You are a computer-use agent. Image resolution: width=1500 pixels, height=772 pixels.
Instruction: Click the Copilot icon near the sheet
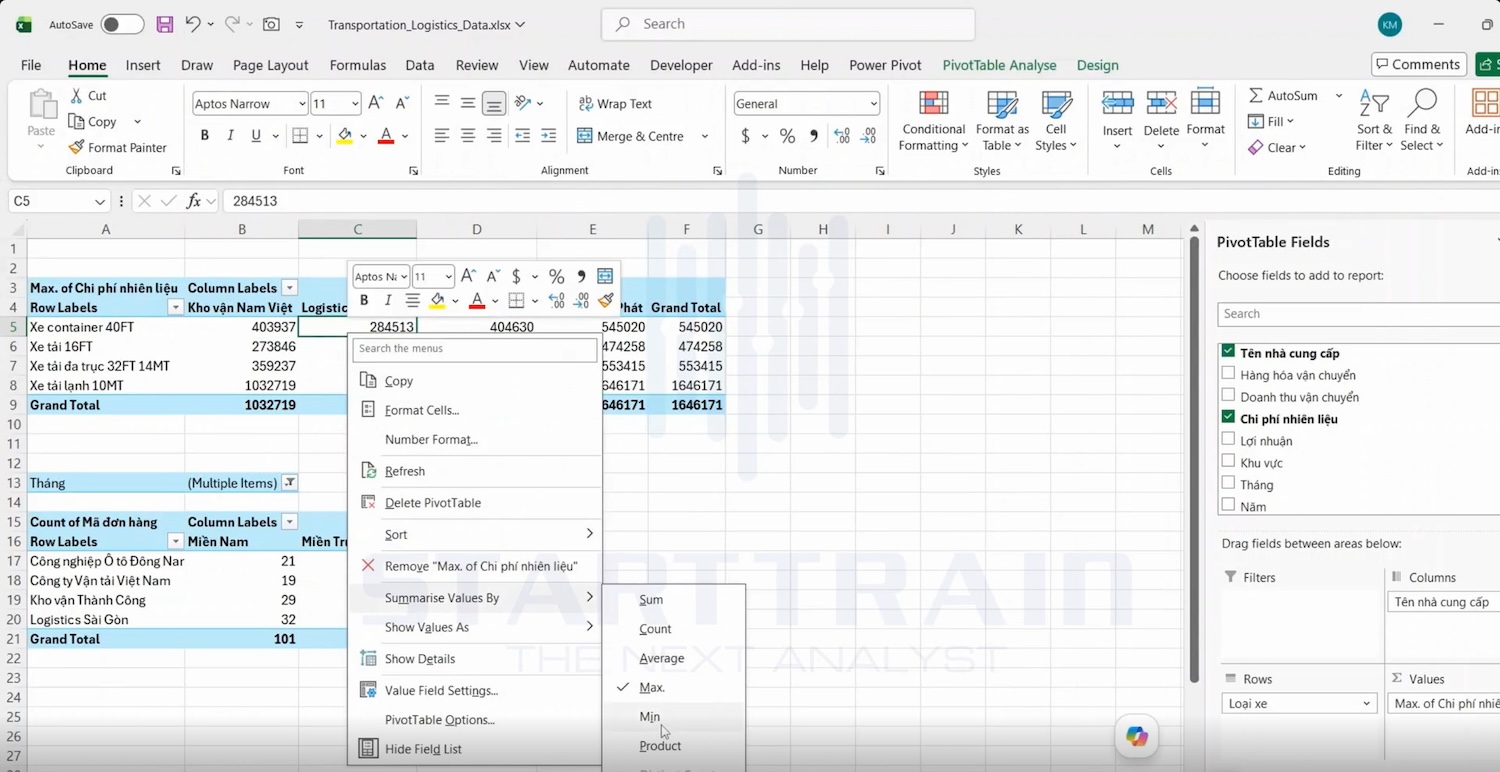coord(1137,736)
